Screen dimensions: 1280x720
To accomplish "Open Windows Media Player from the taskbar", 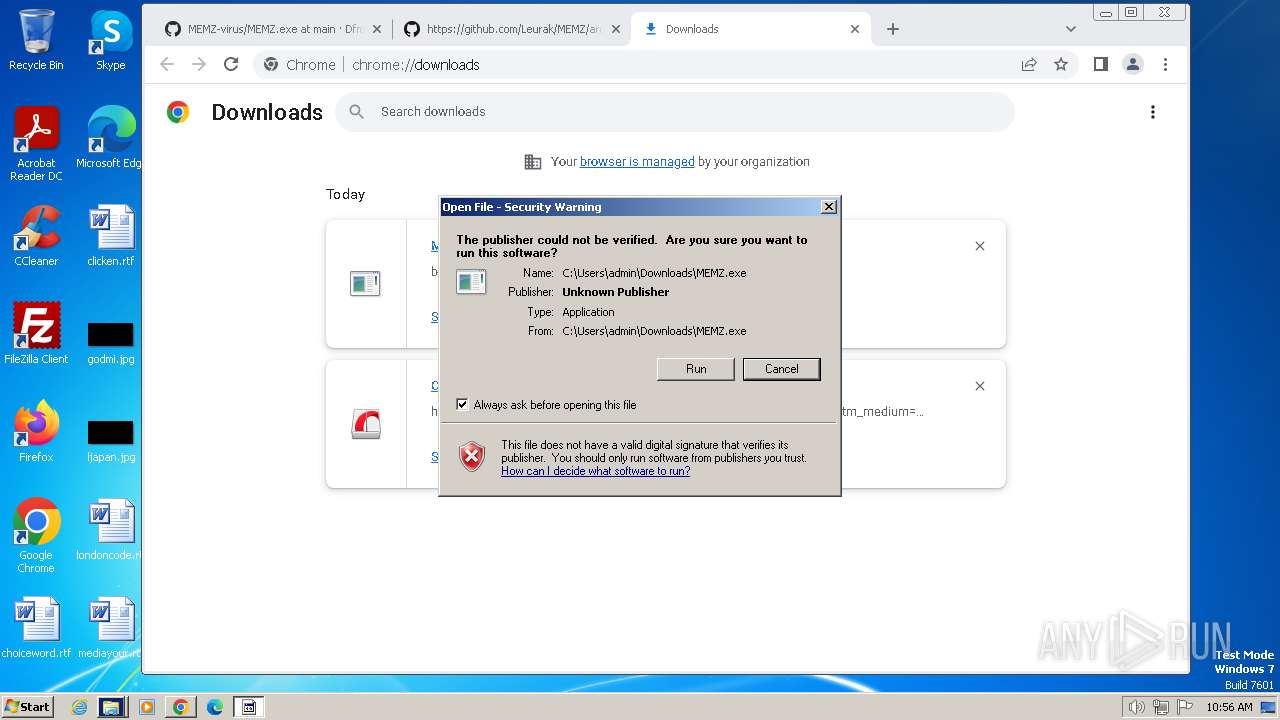I will (147, 707).
